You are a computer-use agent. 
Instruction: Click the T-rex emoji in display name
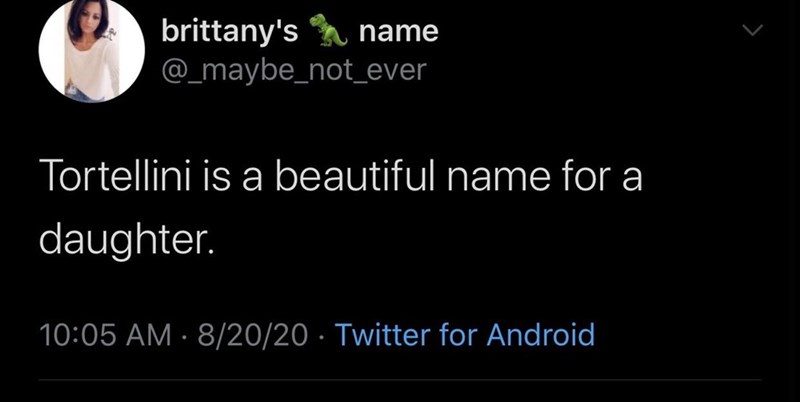point(327,32)
